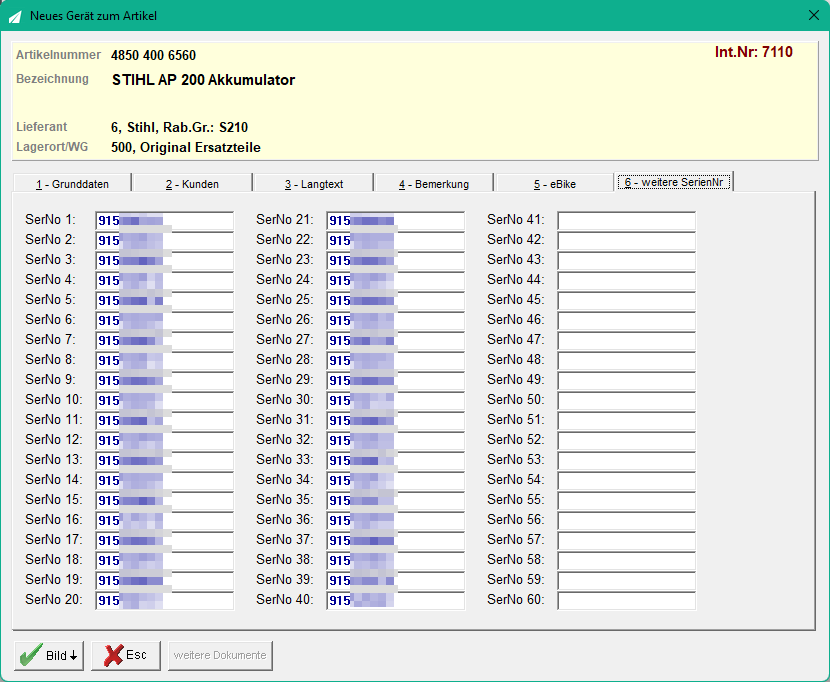Focus the SerNo 30 serial field
Image resolution: width=830 pixels, height=682 pixels.
tap(395, 401)
